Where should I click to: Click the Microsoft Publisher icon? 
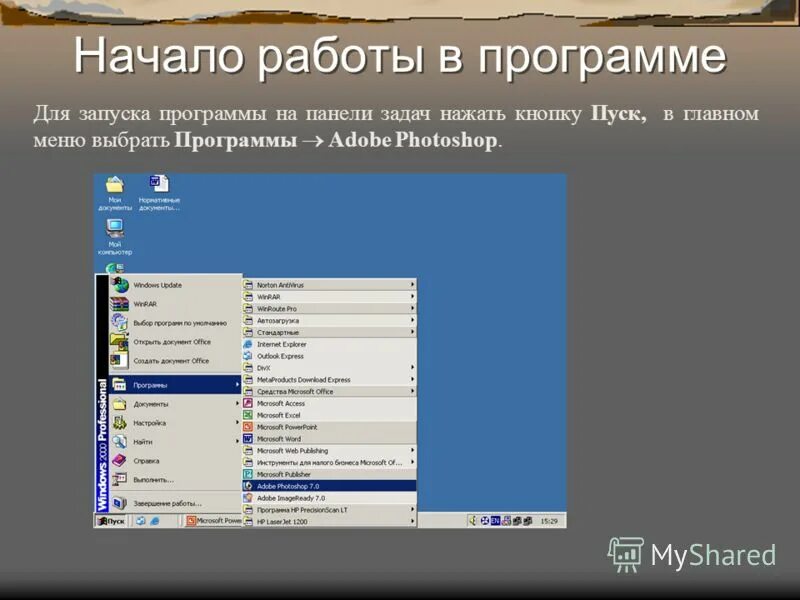click(248, 474)
